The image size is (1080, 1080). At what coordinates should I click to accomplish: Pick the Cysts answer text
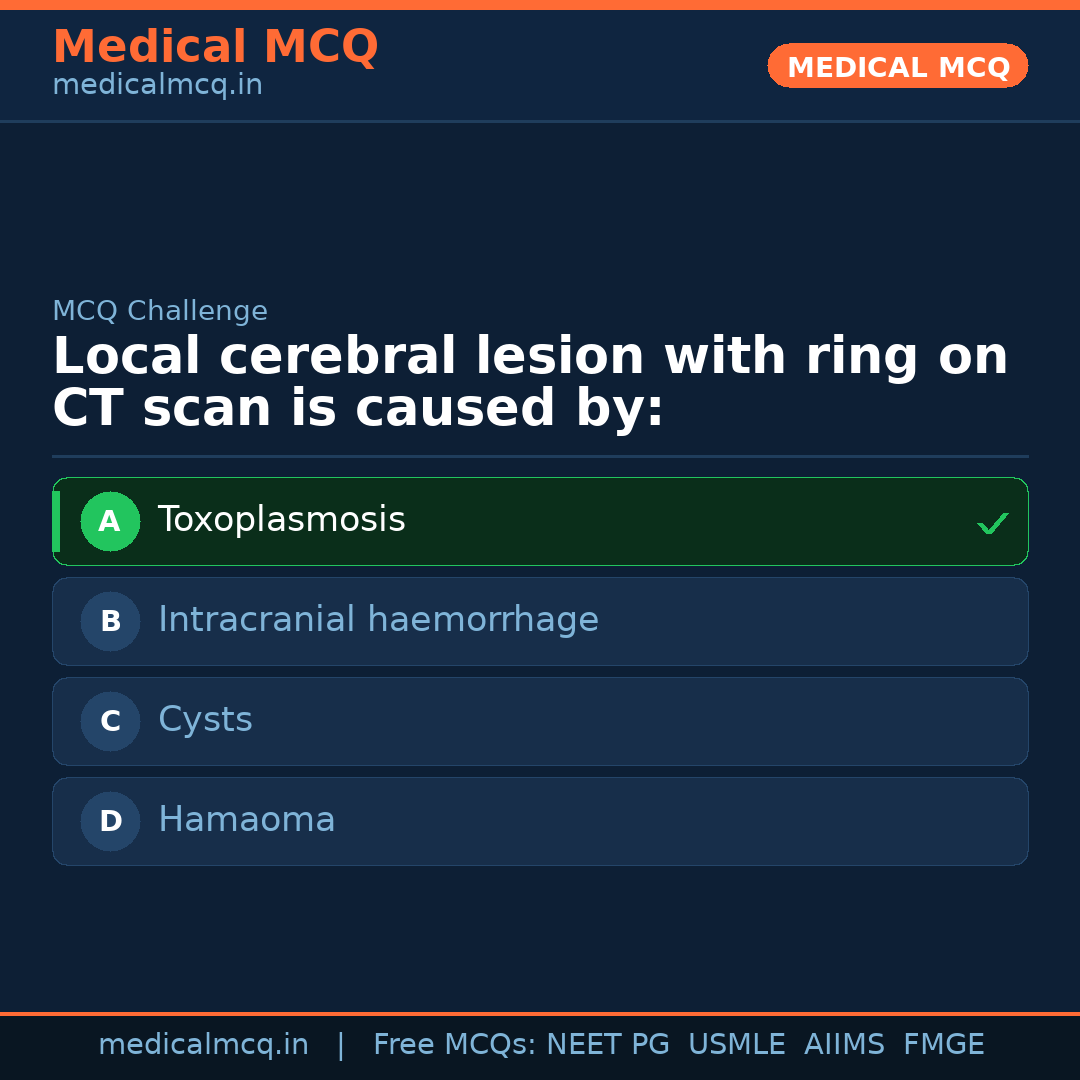tap(205, 720)
